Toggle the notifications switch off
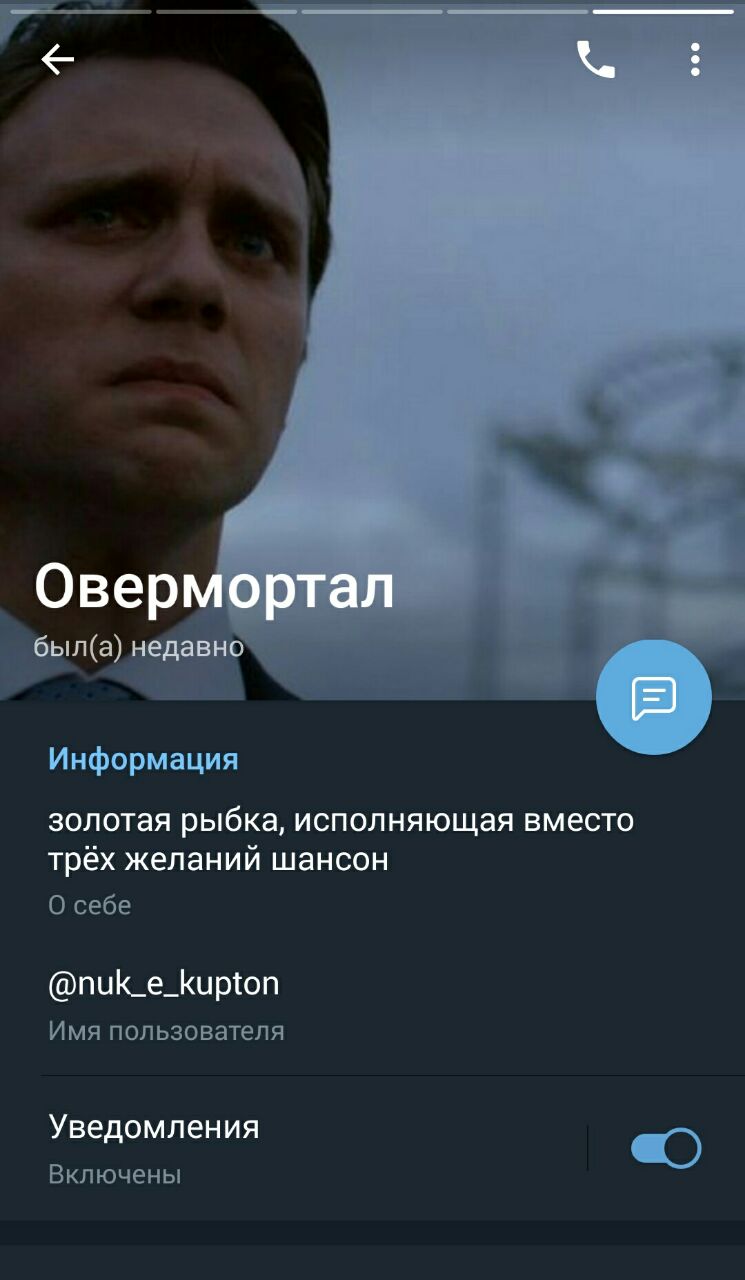This screenshot has height=1280, width=745. tap(666, 1148)
